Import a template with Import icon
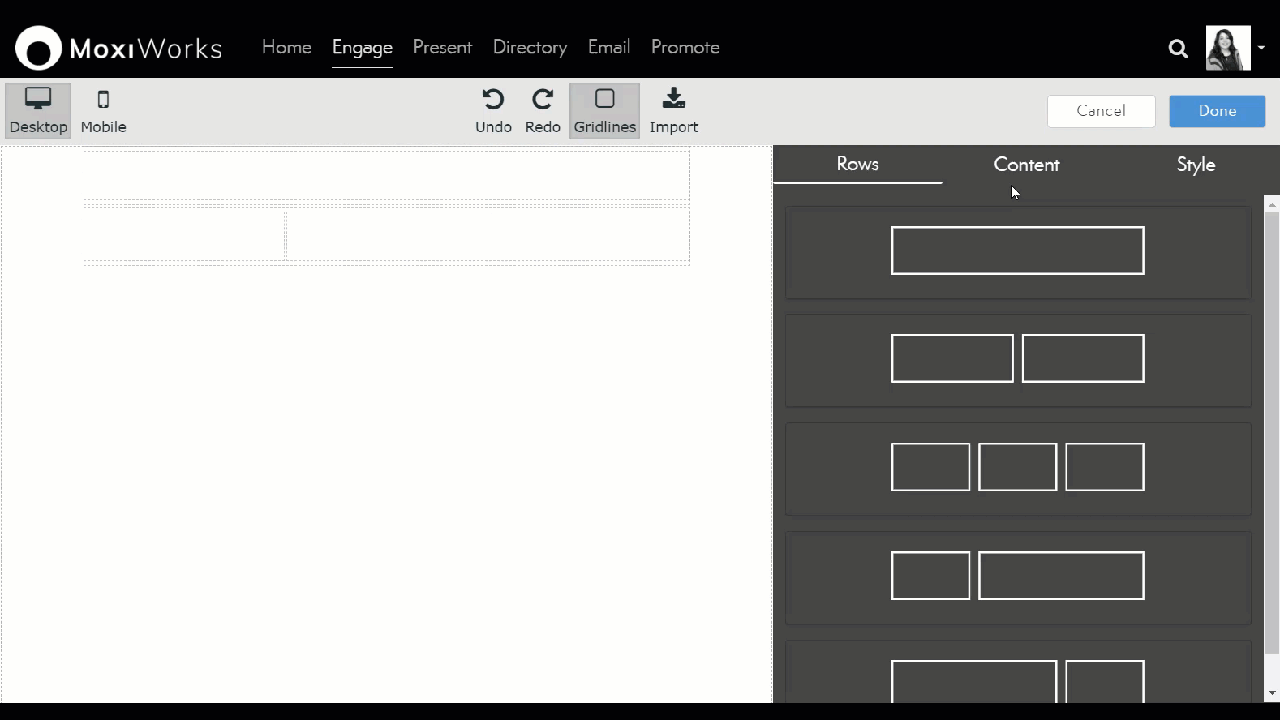 [x=673, y=110]
